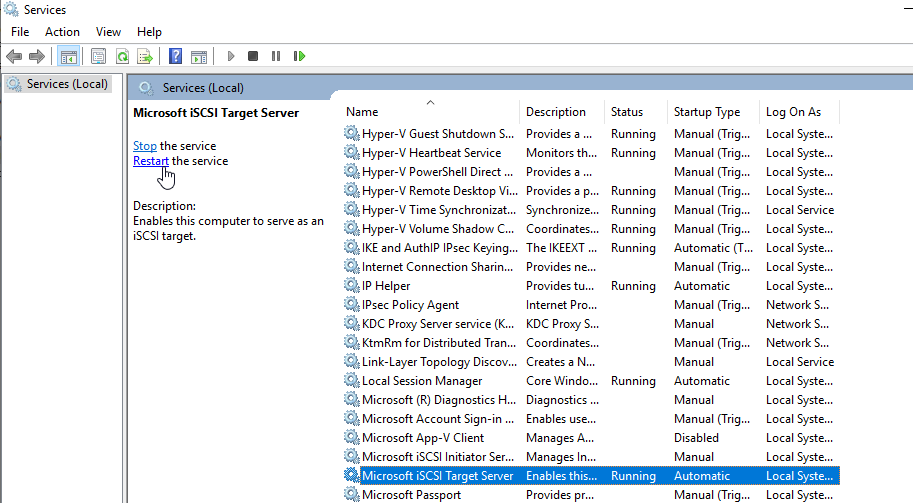Click the Export List toolbar icon
Screen dimensions: 913x503
pyautogui.click(x=145, y=56)
